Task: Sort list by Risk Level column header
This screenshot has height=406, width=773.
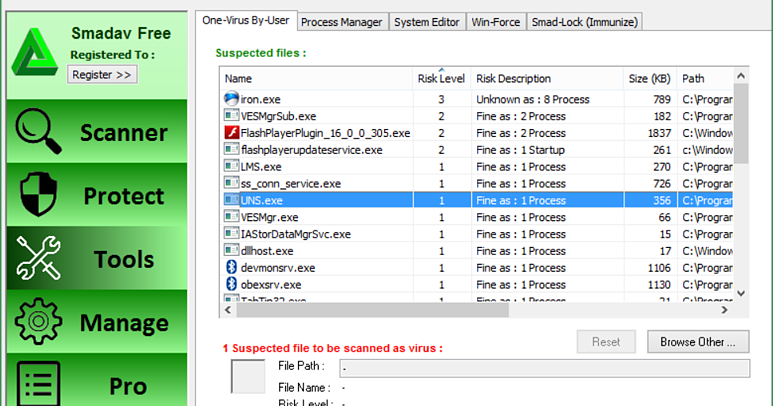Action: [441, 79]
